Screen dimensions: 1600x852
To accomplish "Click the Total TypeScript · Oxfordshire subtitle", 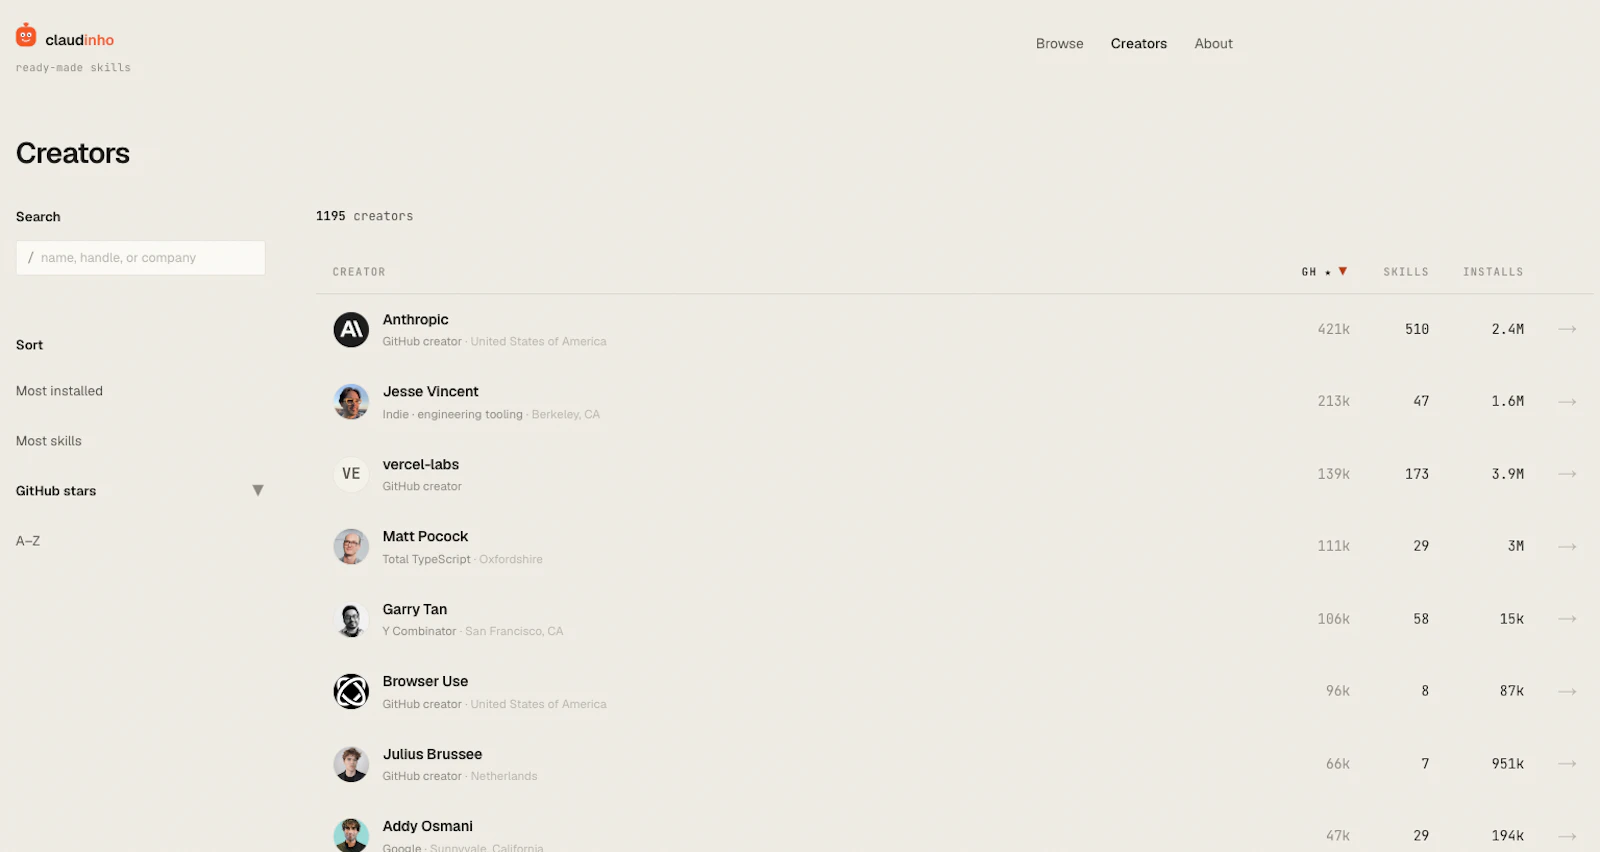I will [x=462, y=559].
